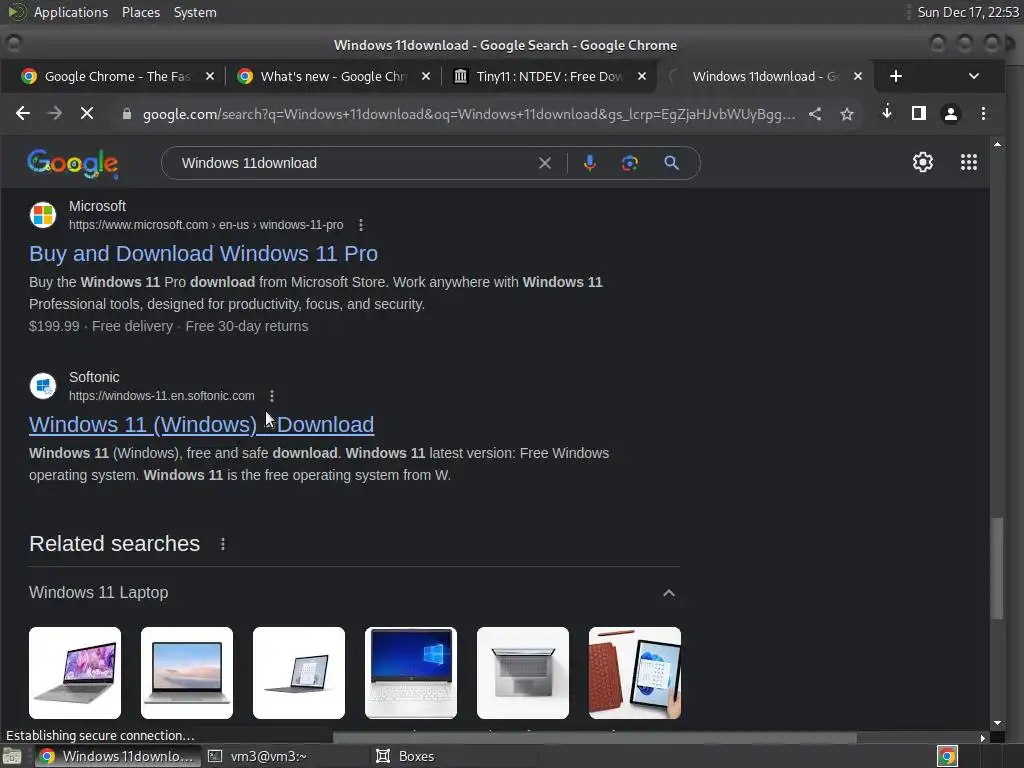Search by image with Google Lens
The height and width of the screenshot is (768, 1024).
[630, 163]
